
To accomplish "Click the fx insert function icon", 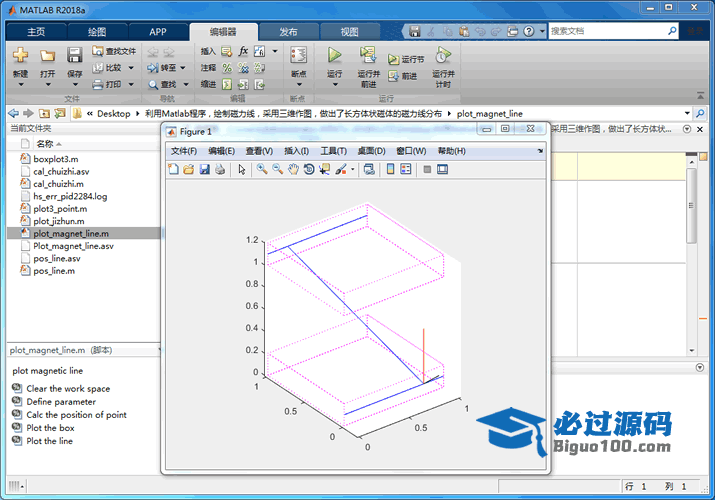I will point(244,51).
